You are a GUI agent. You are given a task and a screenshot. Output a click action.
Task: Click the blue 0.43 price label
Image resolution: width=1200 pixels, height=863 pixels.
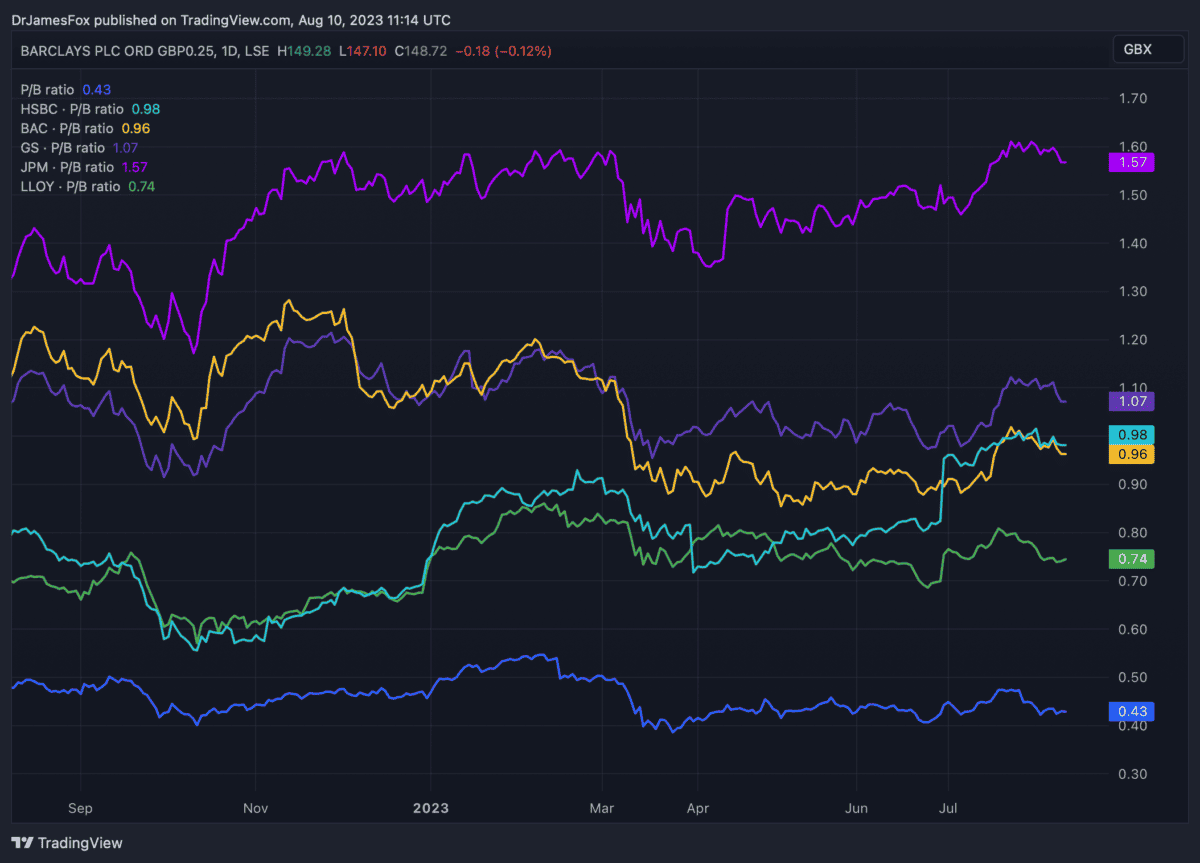point(1132,711)
